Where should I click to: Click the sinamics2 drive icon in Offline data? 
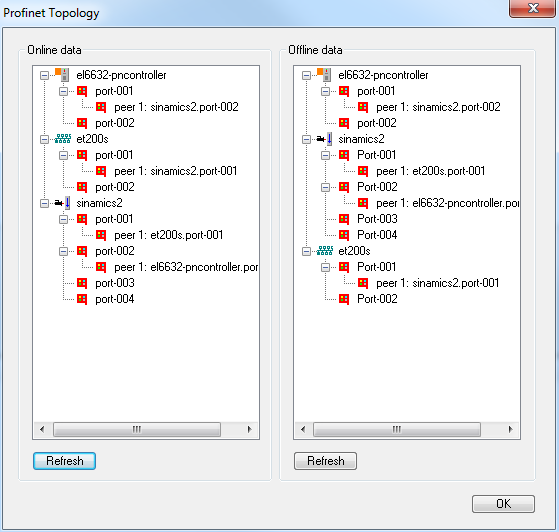[324, 139]
